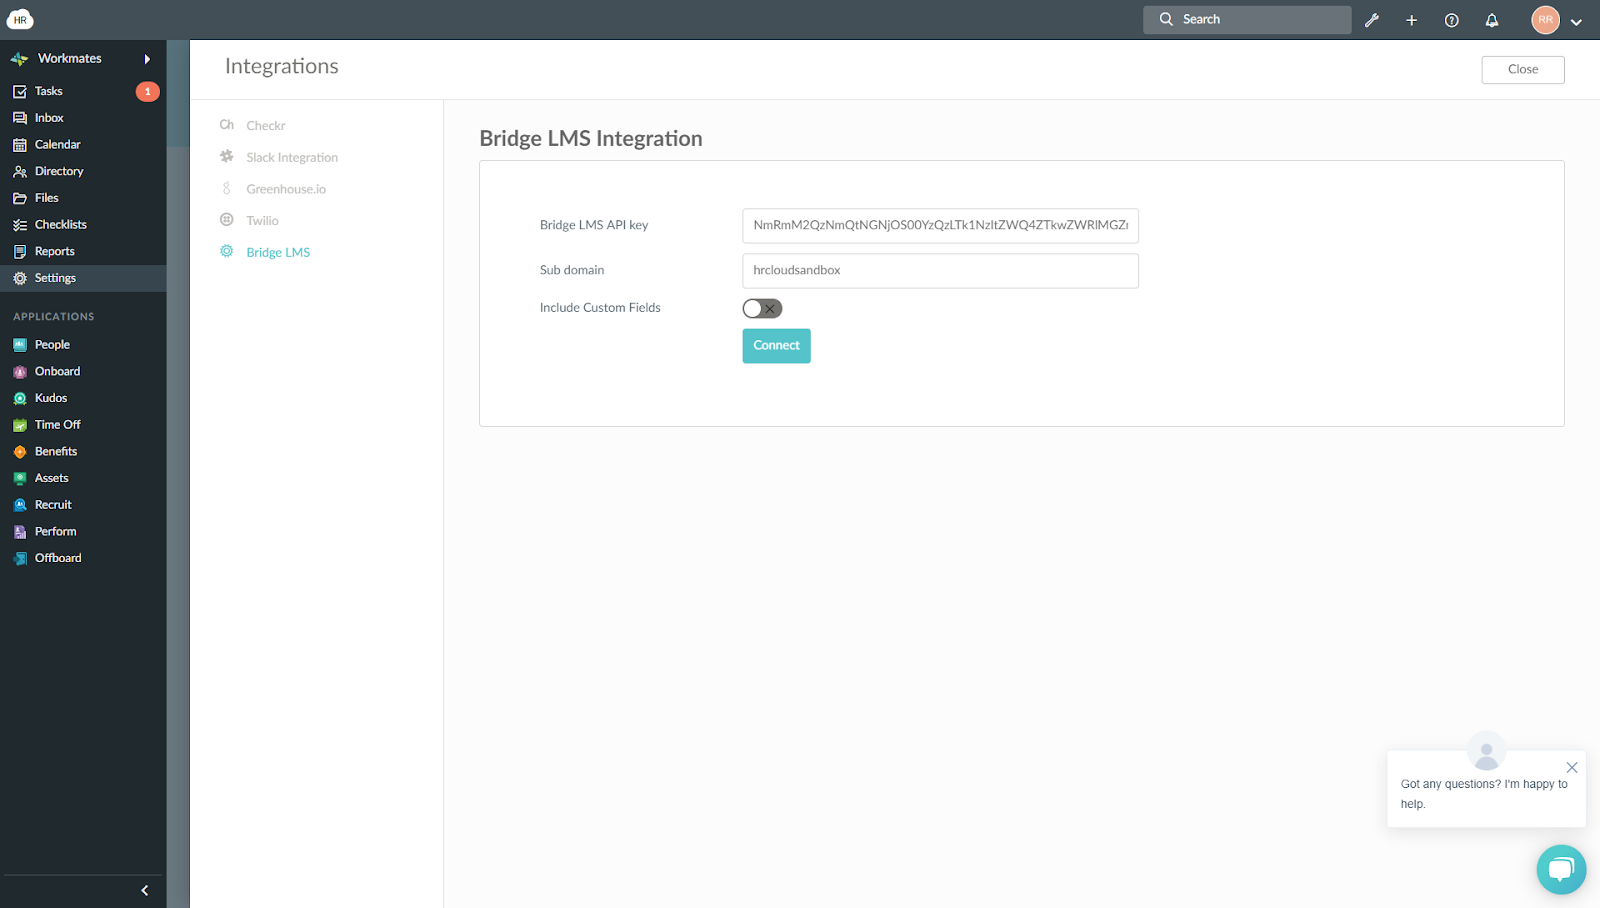Toggle Include Custom Fields switch
Image resolution: width=1600 pixels, height=908 pixels.
tap(762, 309)
